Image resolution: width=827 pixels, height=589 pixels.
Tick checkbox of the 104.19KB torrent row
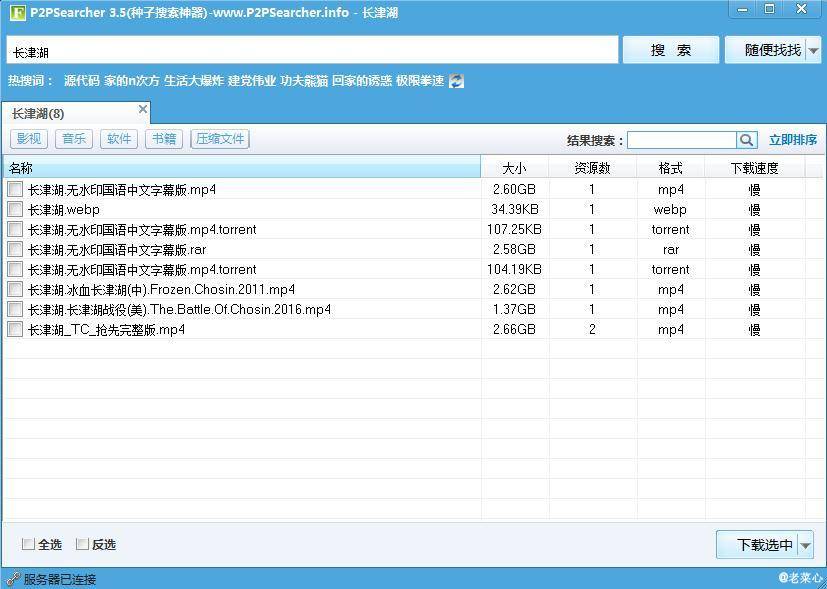(15, 269)
